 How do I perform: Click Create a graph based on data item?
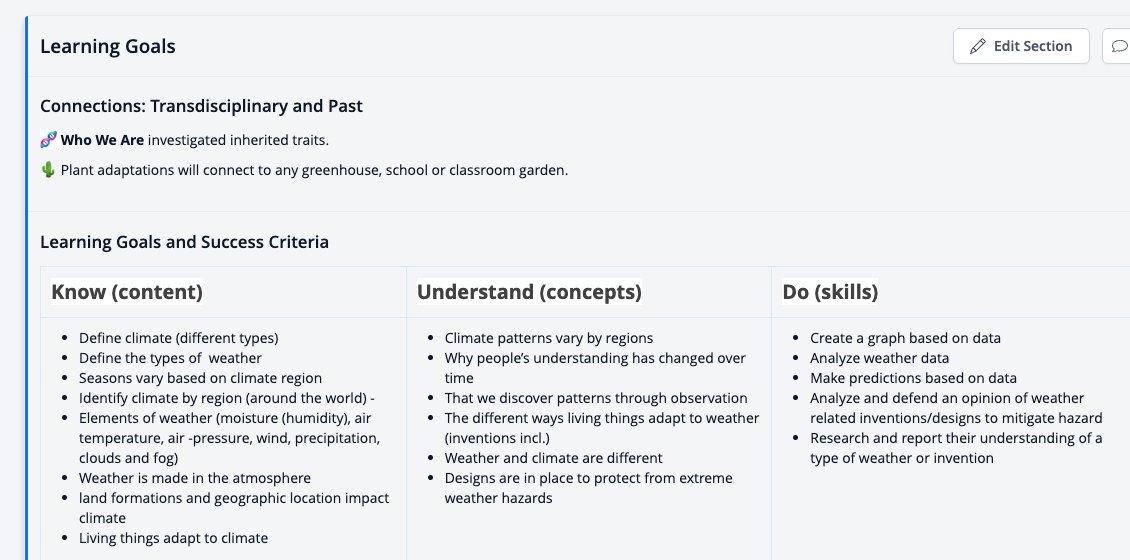coord(905,337)
